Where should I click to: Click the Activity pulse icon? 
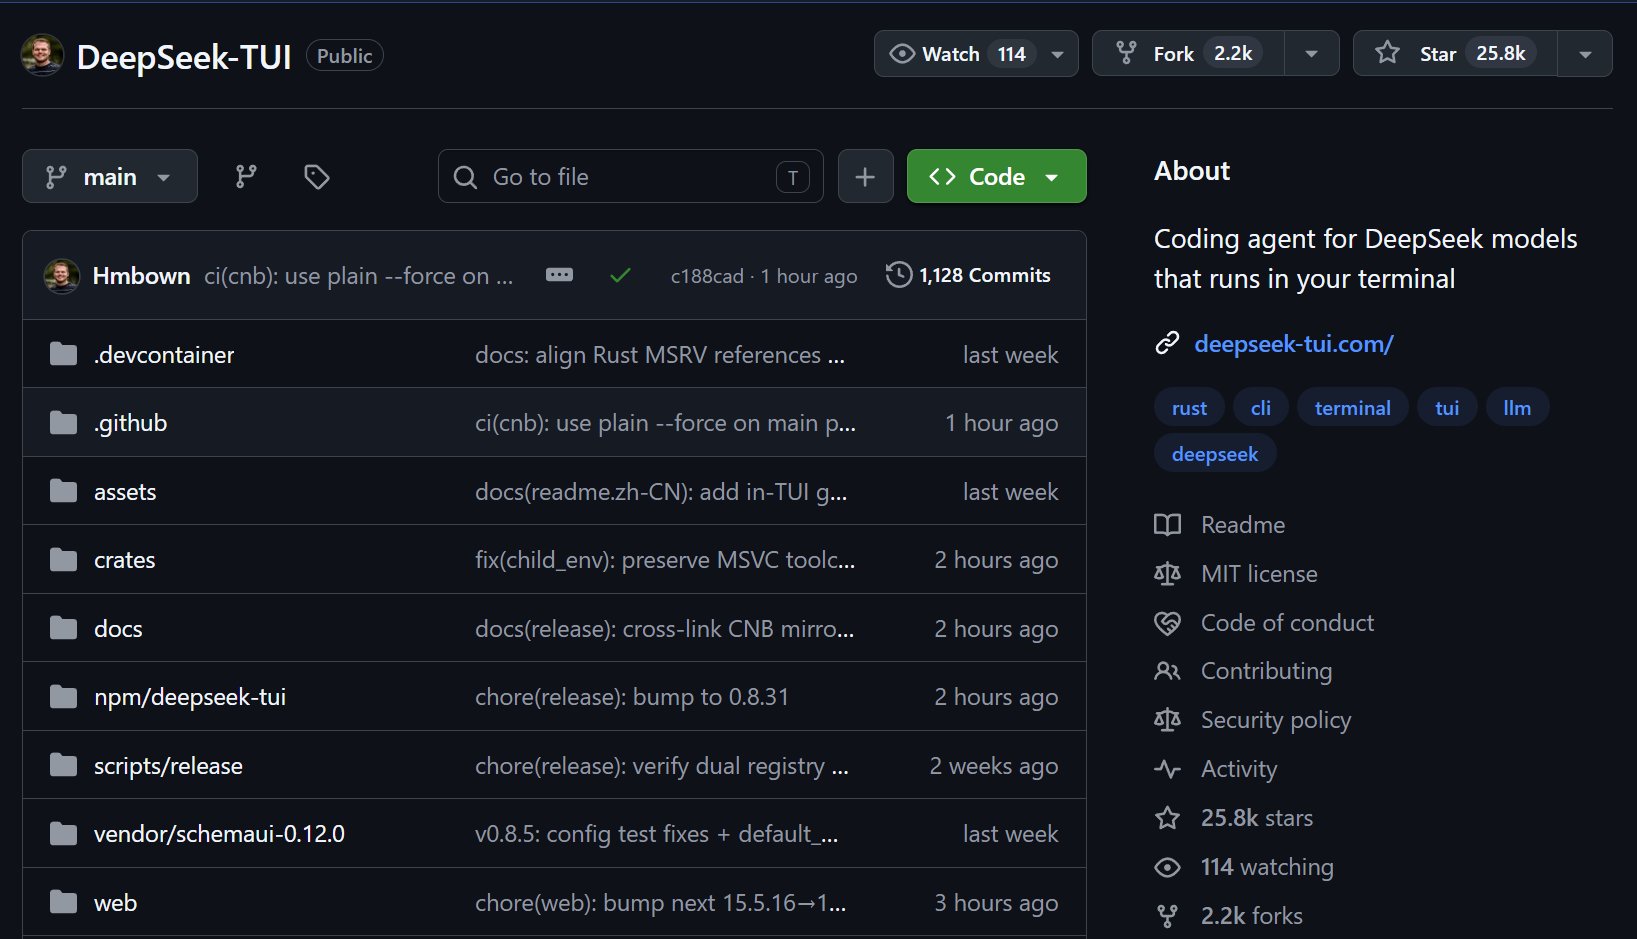(1167, 769)
